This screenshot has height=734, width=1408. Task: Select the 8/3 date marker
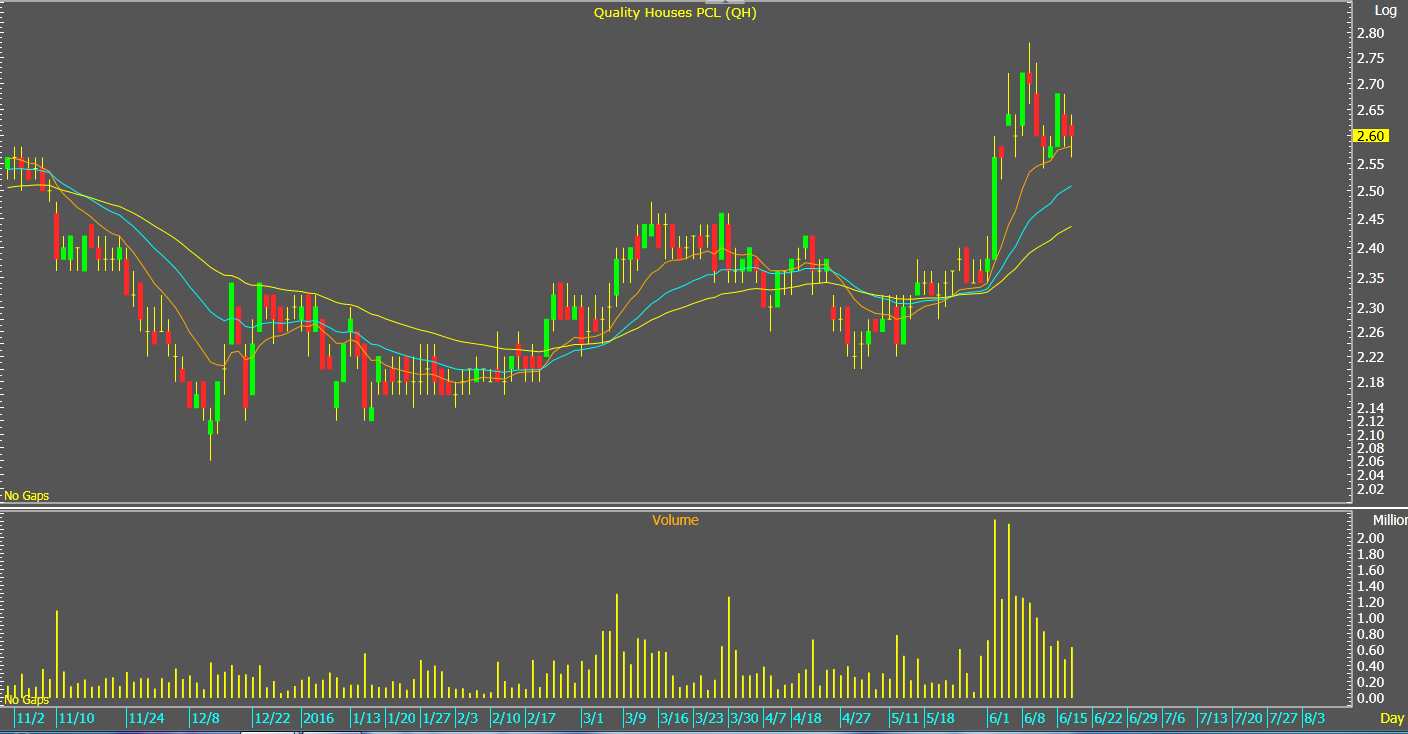1314,718
